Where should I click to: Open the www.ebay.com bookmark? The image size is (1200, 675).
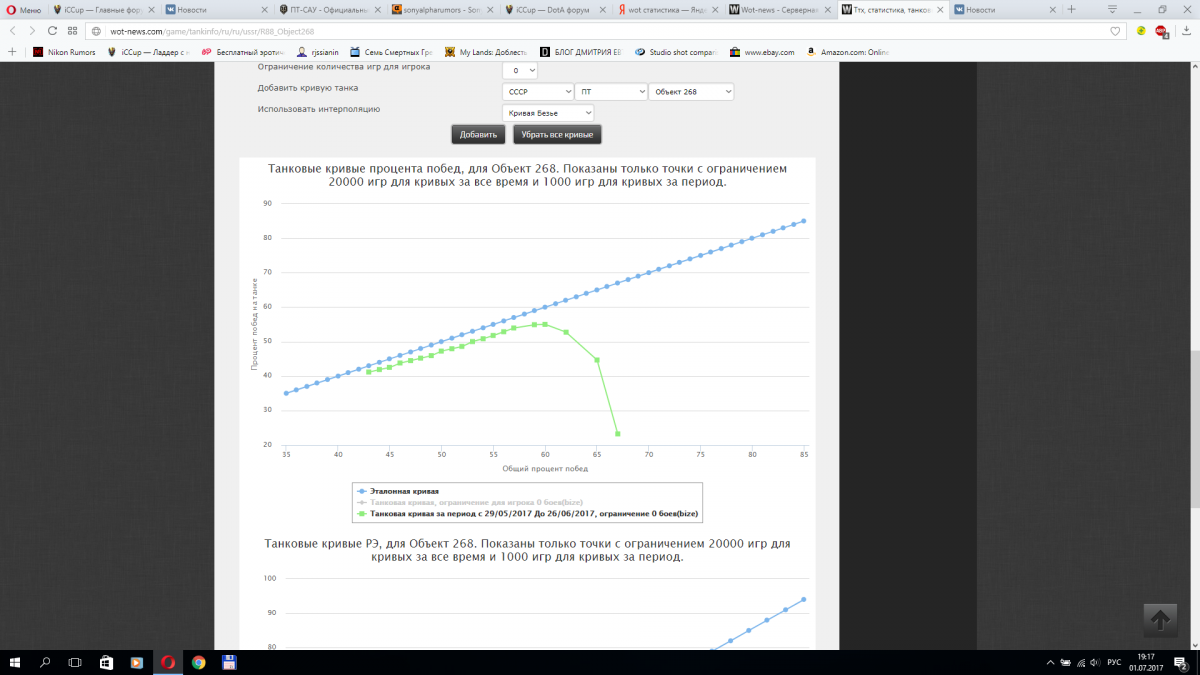click(762, 52)
